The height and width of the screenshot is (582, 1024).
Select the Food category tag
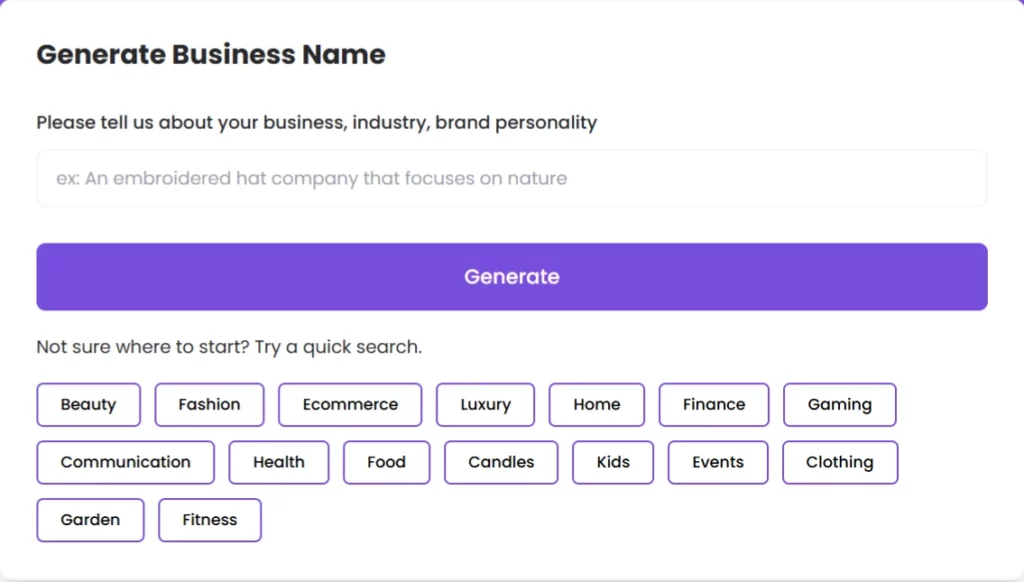pyautogui.click(x=386, y=462)
